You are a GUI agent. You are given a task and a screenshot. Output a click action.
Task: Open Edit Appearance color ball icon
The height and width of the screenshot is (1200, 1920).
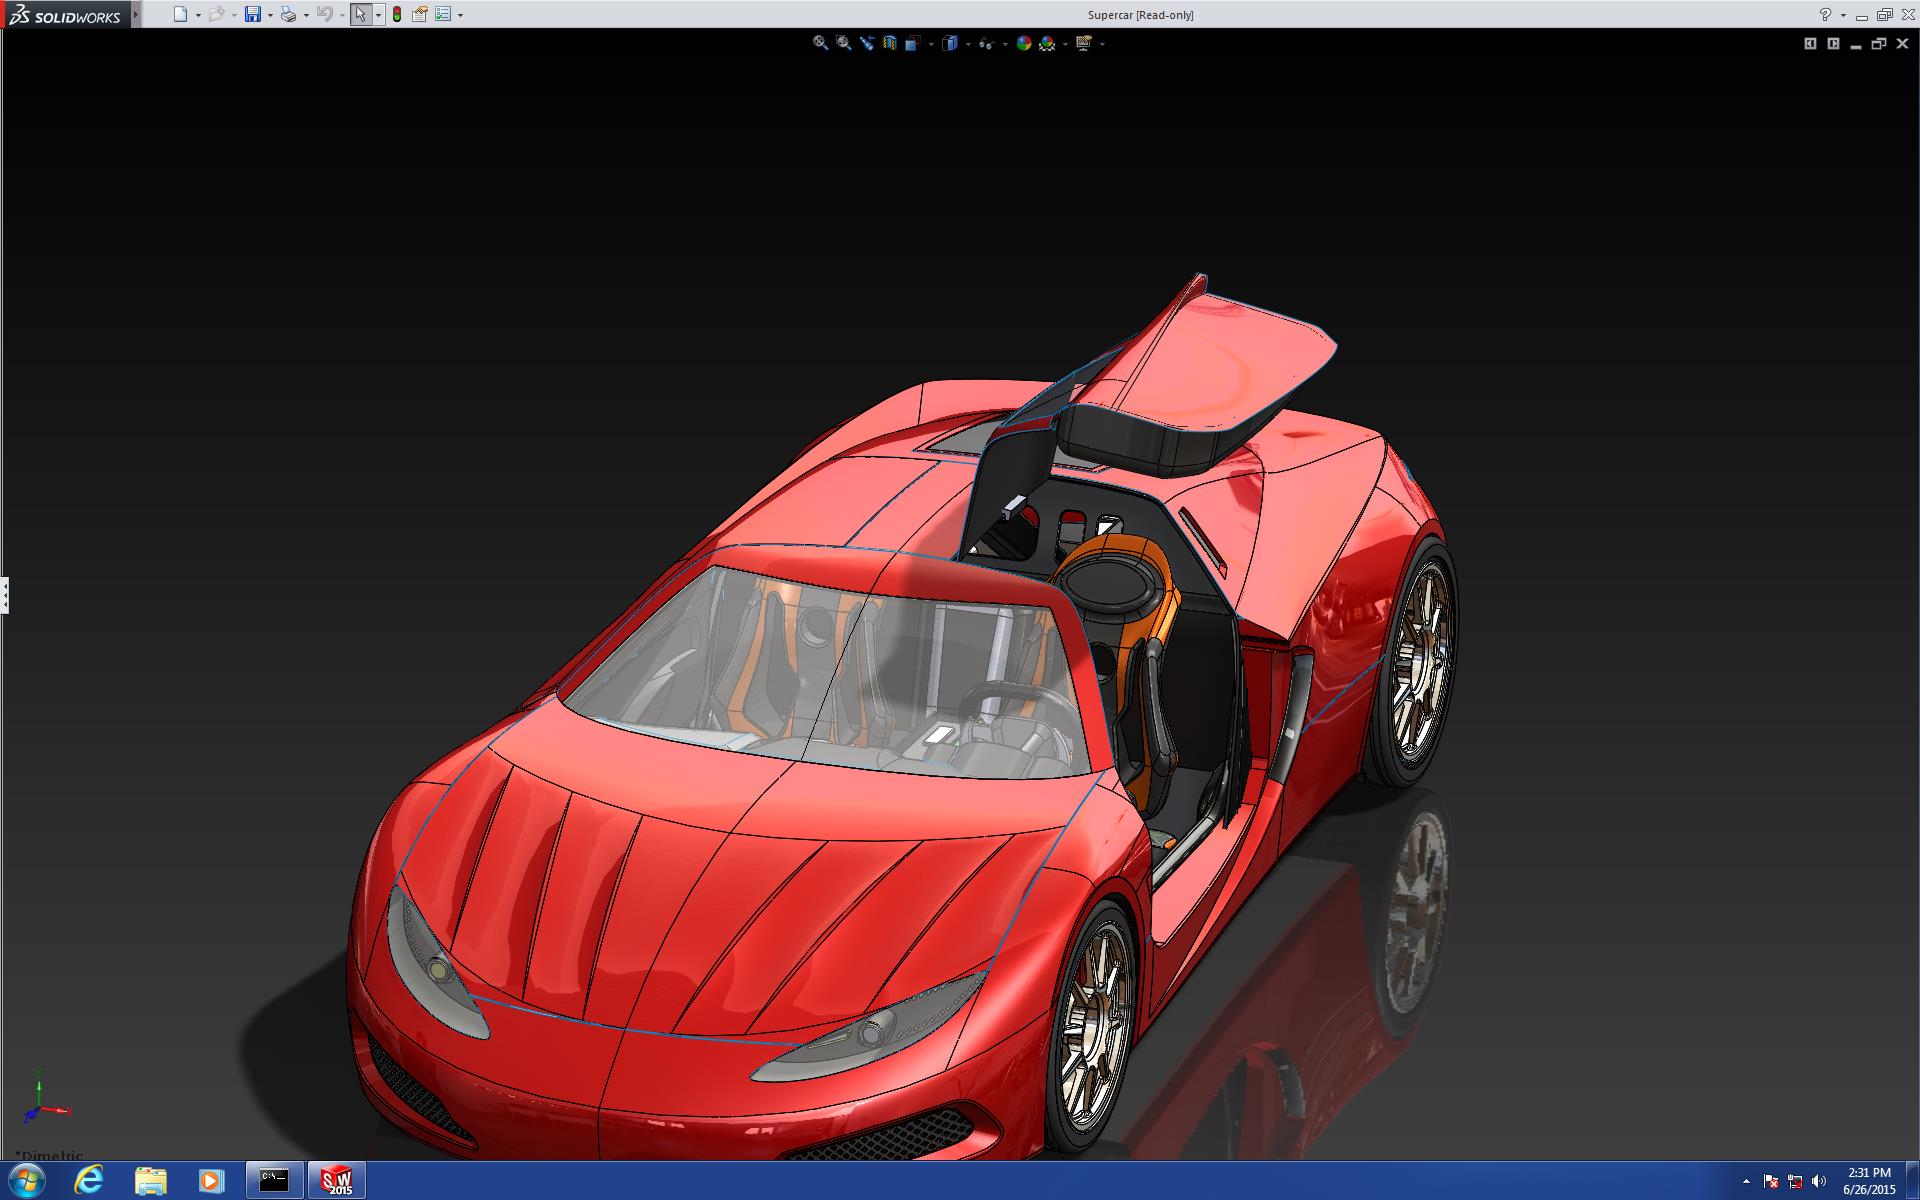[x=1023, y=43]
